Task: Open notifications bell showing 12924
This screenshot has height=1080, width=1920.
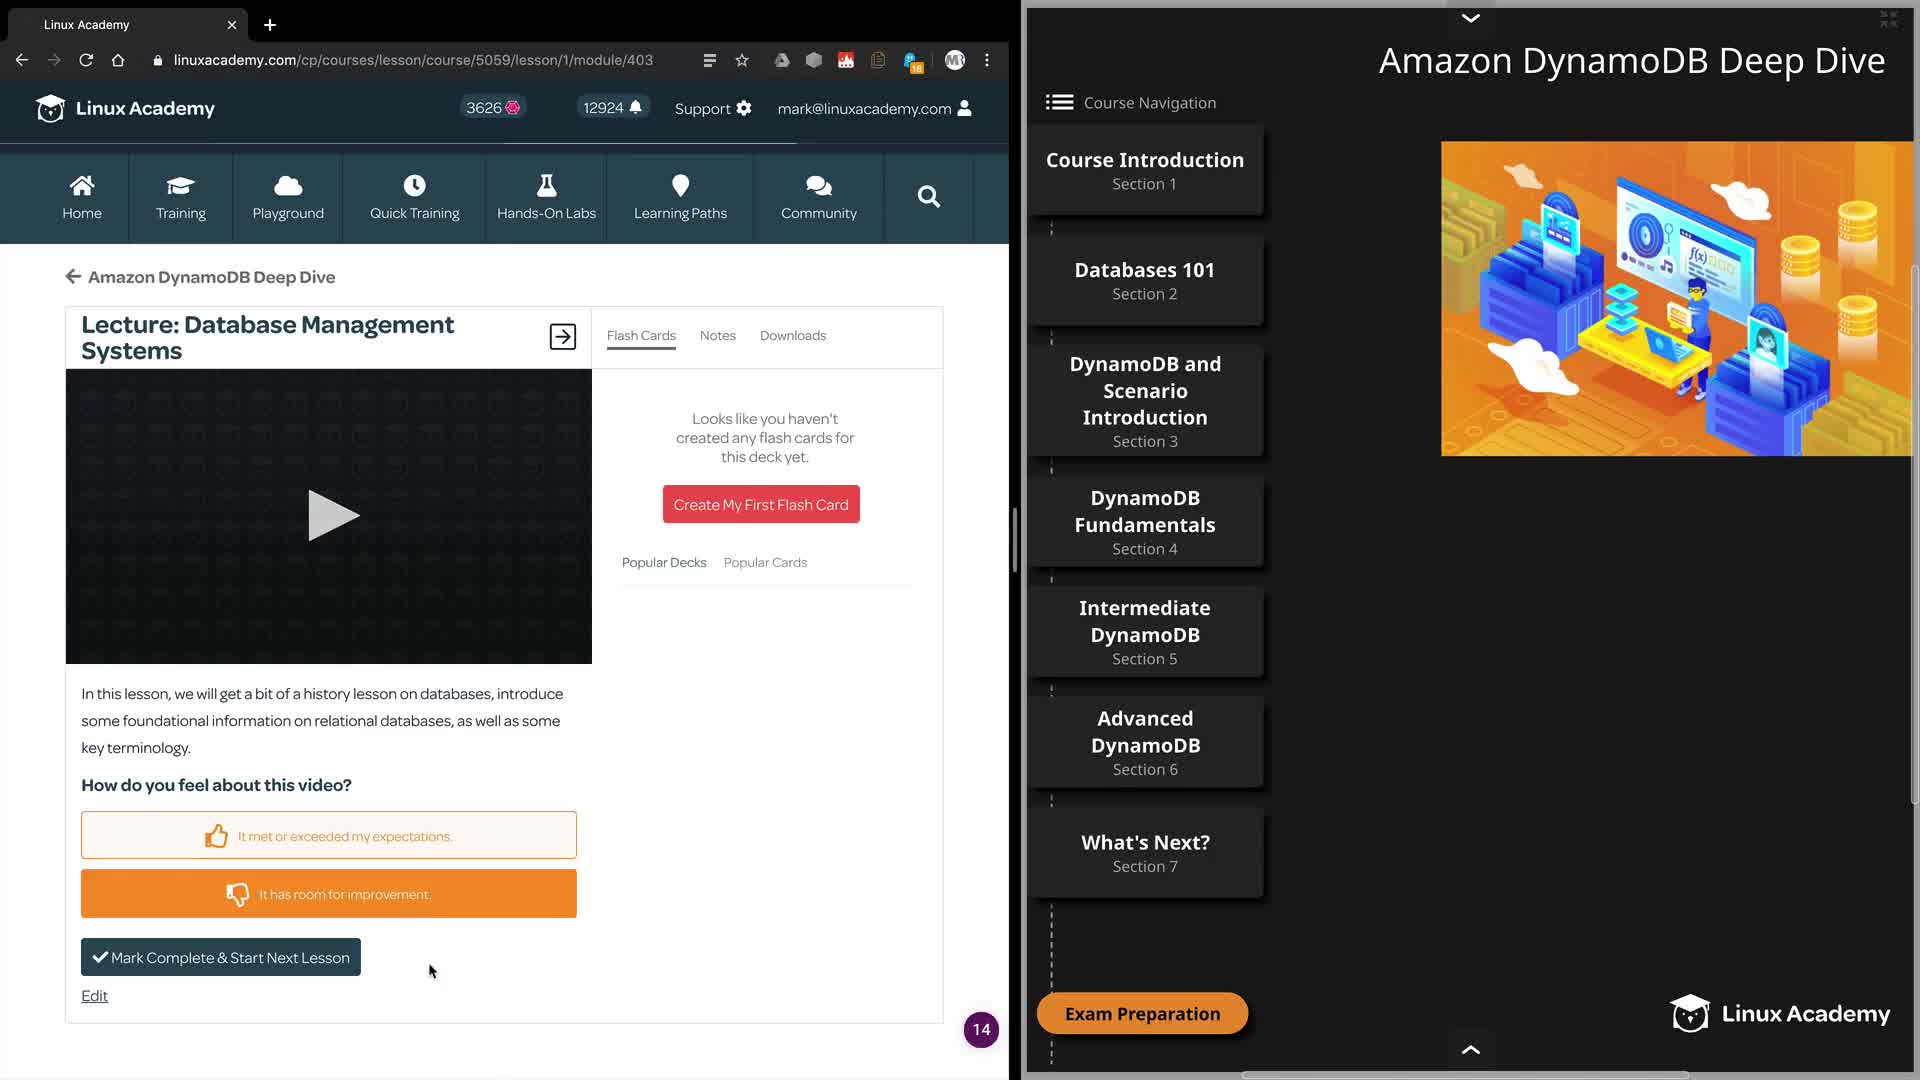Action: click(x=635, y=108)
